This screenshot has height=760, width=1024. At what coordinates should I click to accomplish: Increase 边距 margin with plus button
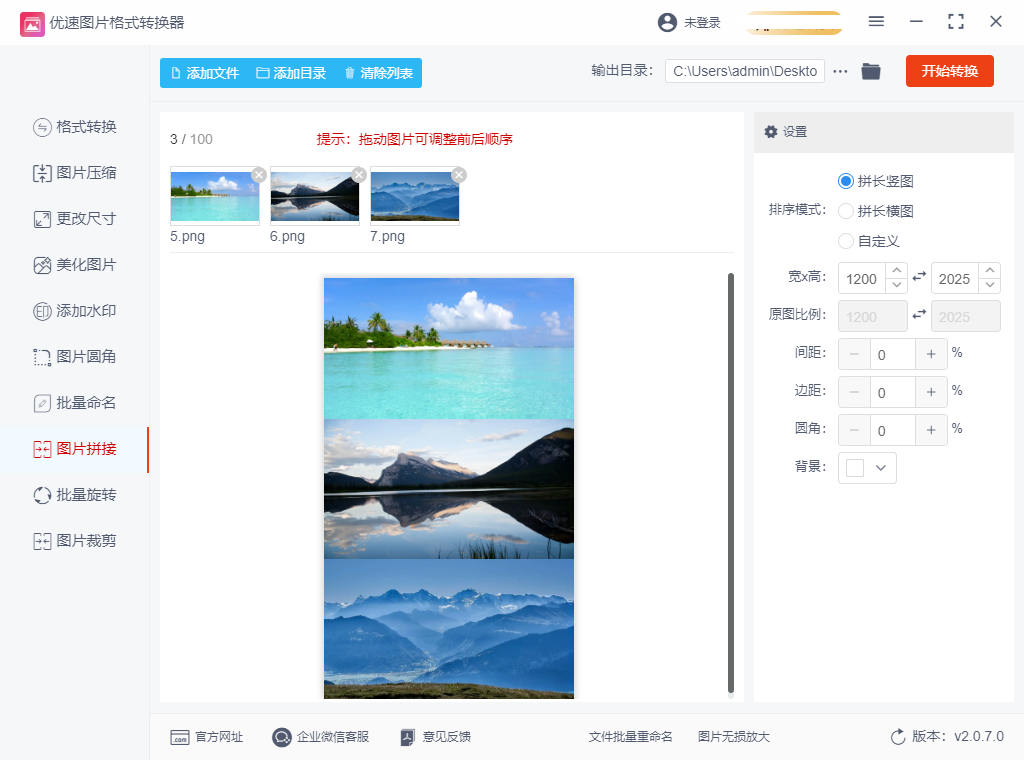(931, 392)
